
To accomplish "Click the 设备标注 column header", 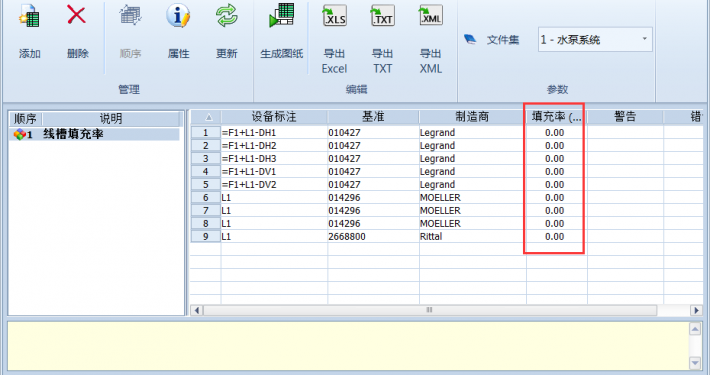I will 274,117.
